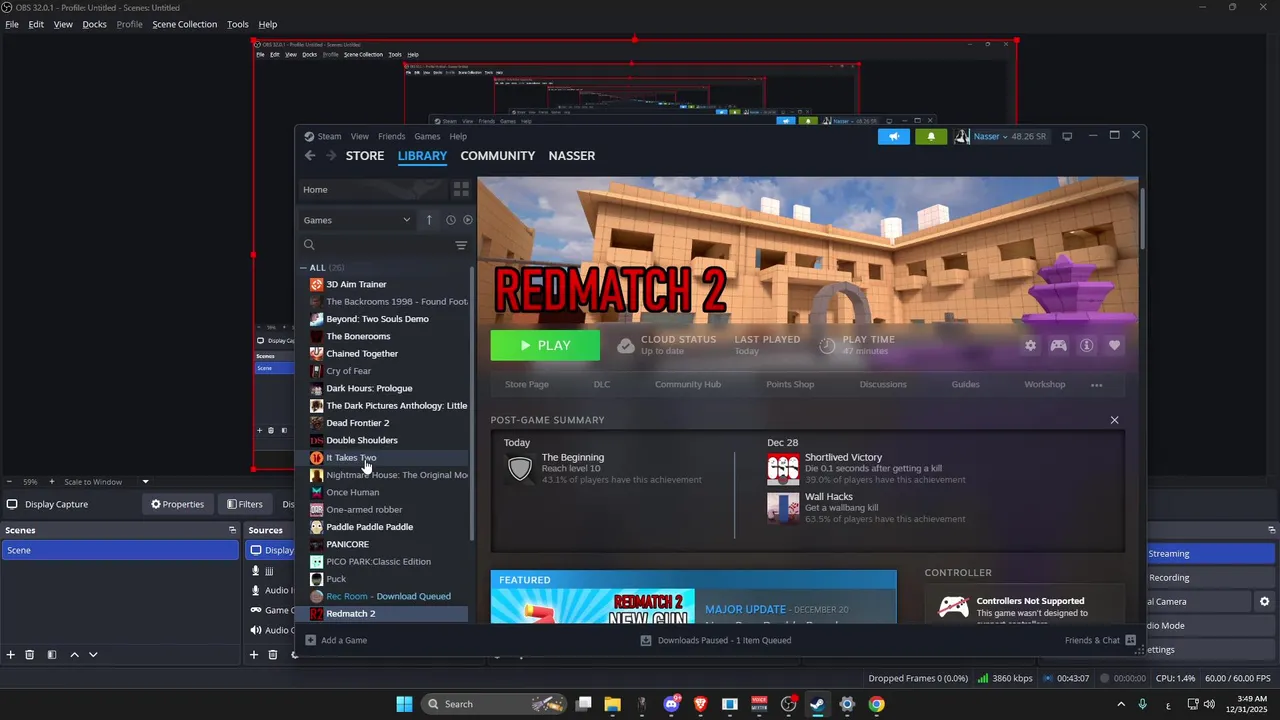The height and width of the screenshot is (720, 1280).
Task: Open Virtual Camera settings gear in OBS
Action: [1265, 602]
